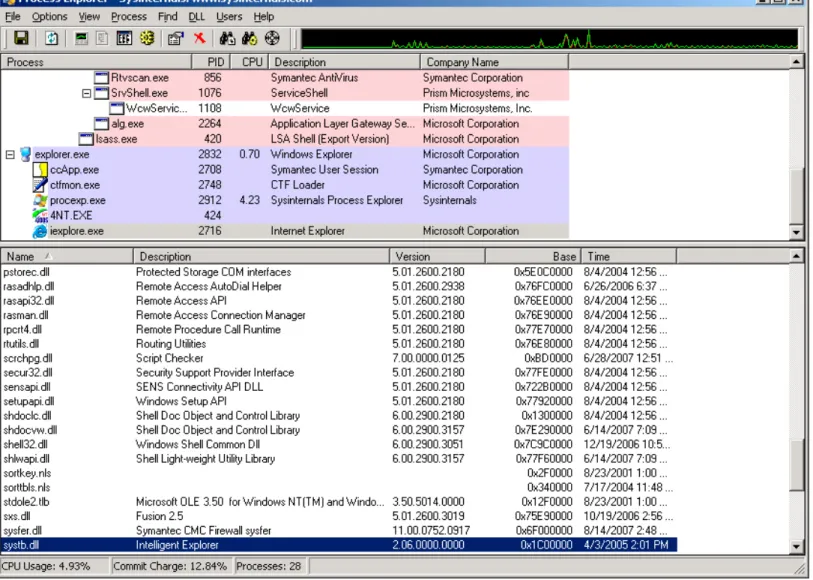
Task: Open System Information via graph toolbar icon
Action: [x=81, y=38]
